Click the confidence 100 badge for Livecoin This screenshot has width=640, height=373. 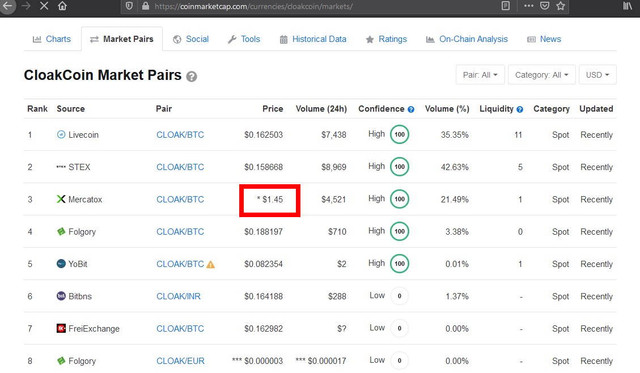click(399, 134)
